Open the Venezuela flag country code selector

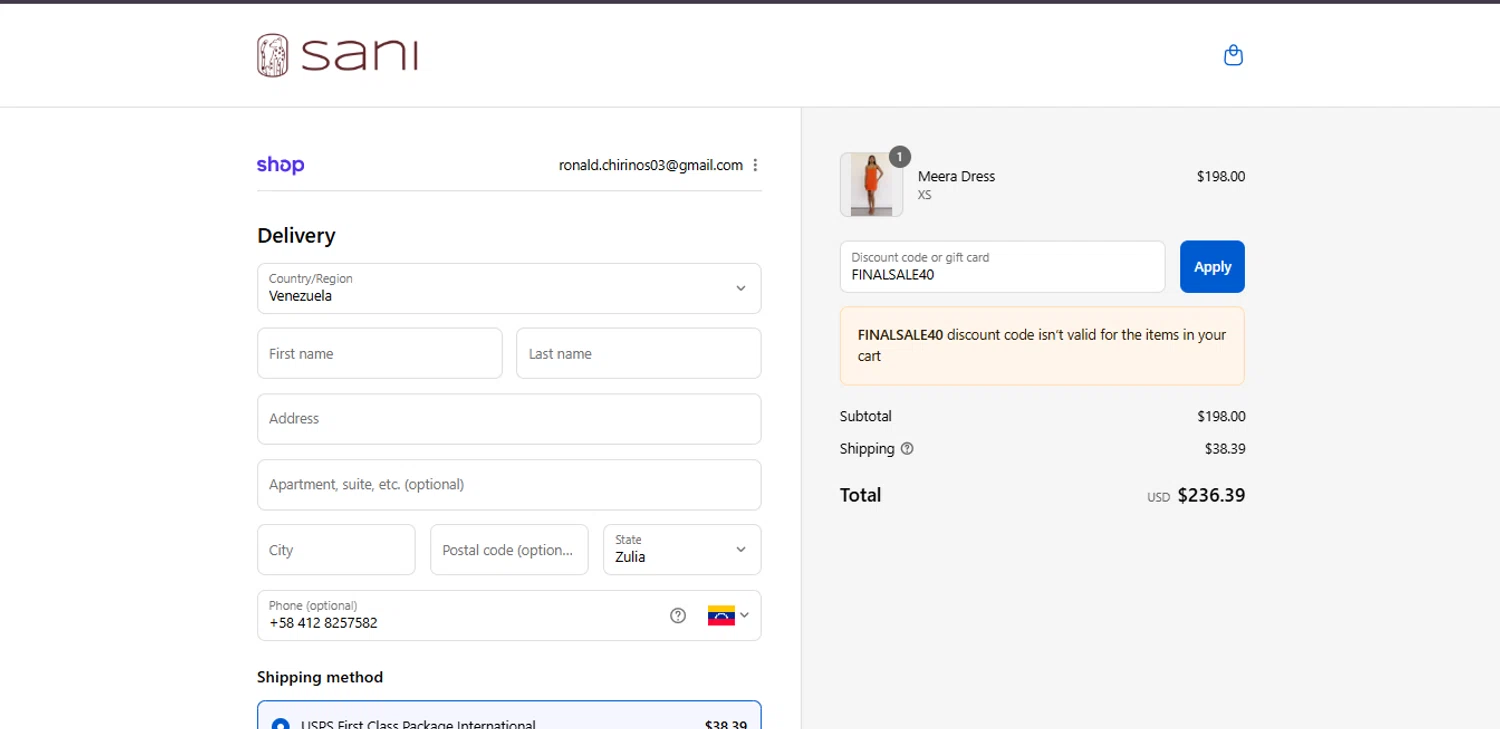[x=728, y=615]
